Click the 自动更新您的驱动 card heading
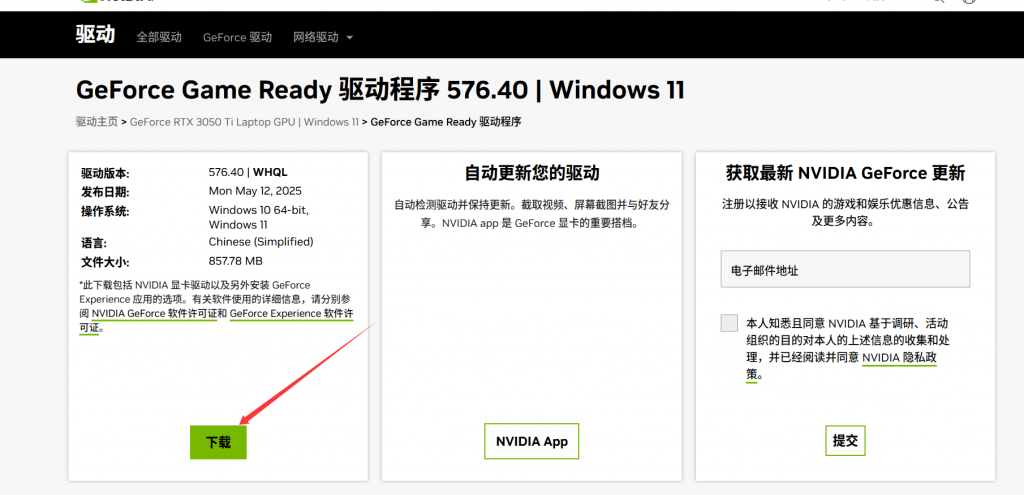 point(532,173)
